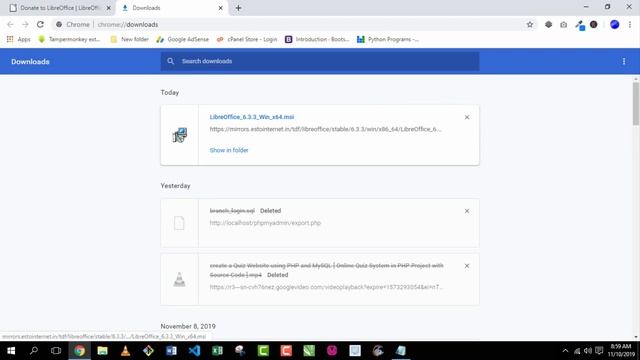Image resolution: width=640 pixels, height=360 pixels.
Task: Open the dark circle extension icon
Action: pos(593,24)
